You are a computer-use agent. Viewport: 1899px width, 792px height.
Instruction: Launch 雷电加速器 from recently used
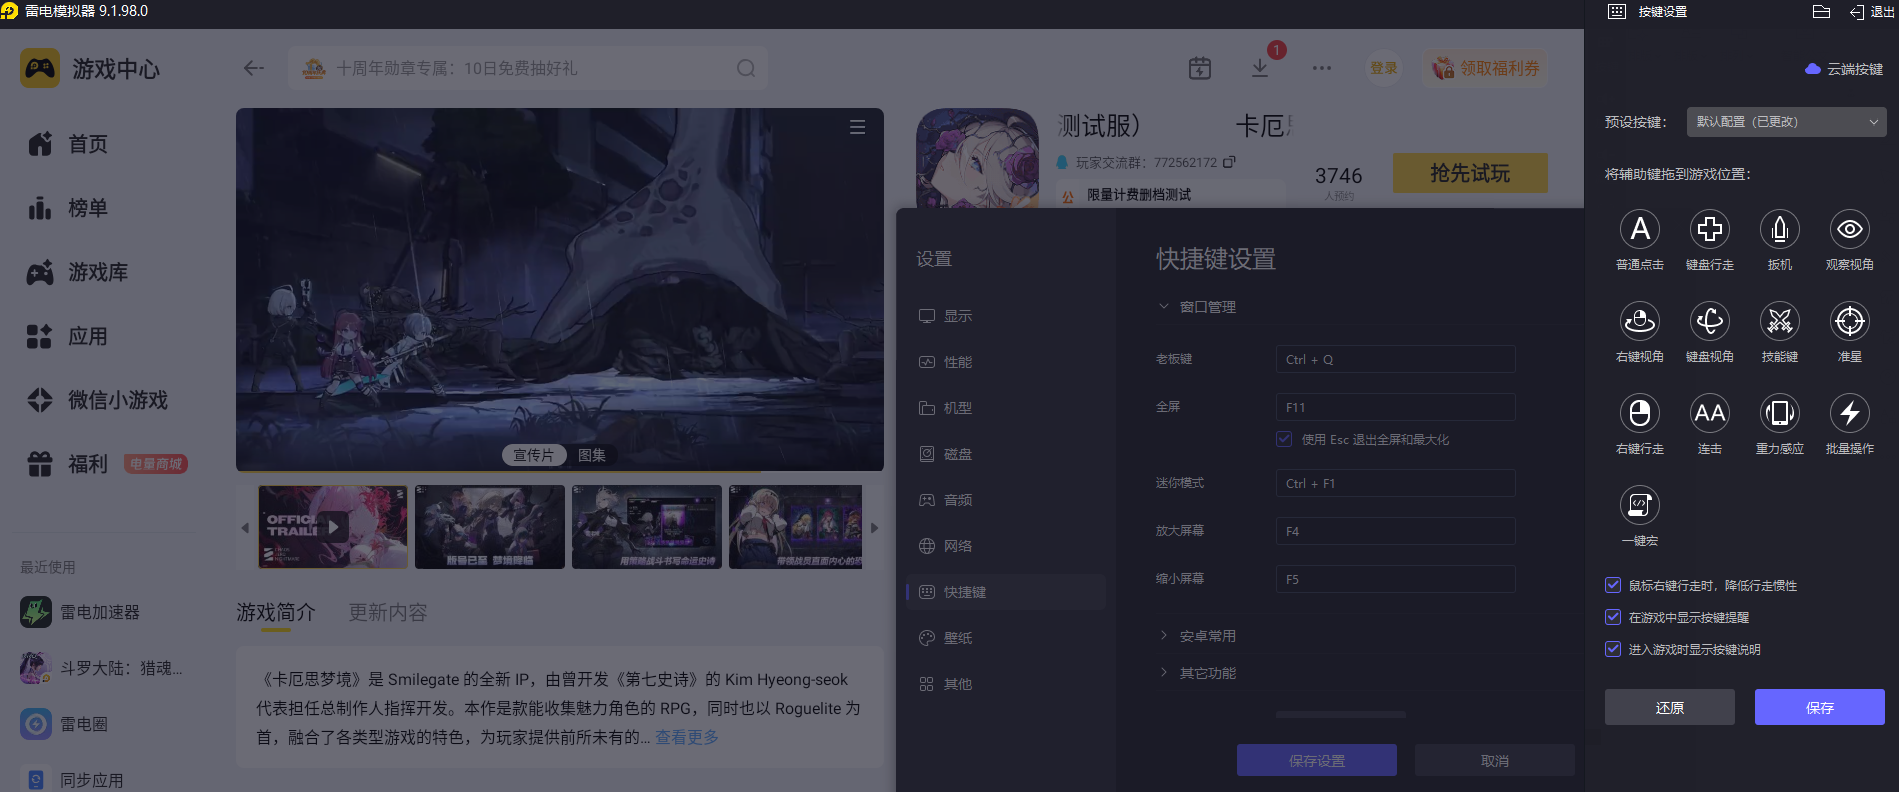80,612
